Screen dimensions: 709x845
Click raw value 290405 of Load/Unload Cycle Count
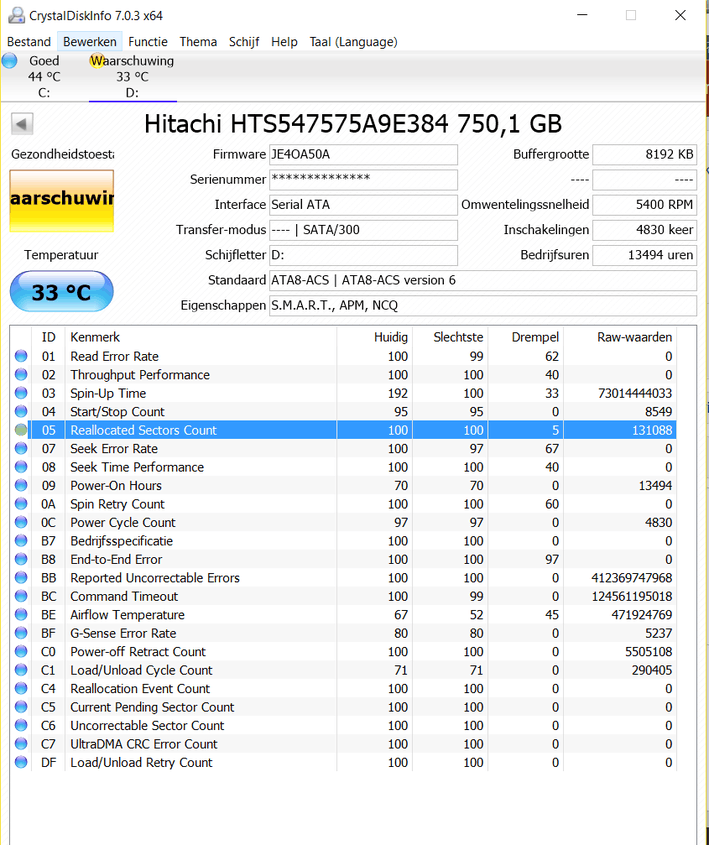point(652,670)
